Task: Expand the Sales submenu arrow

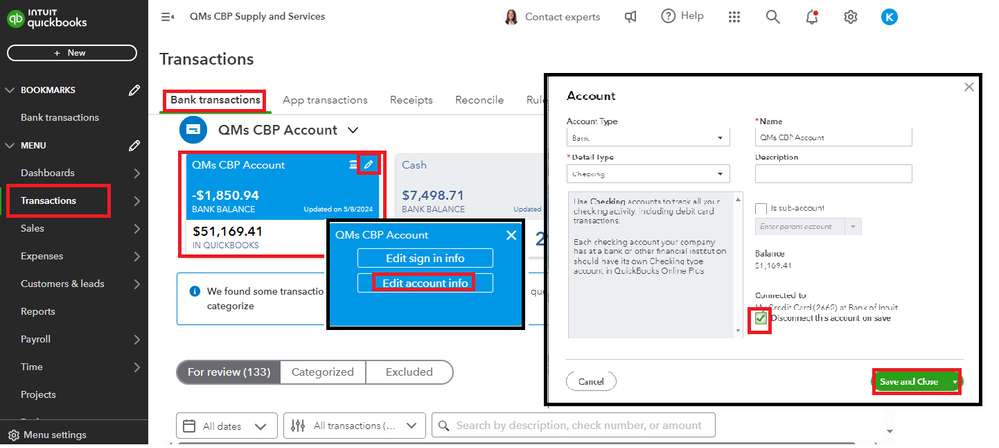Action: 137,228
